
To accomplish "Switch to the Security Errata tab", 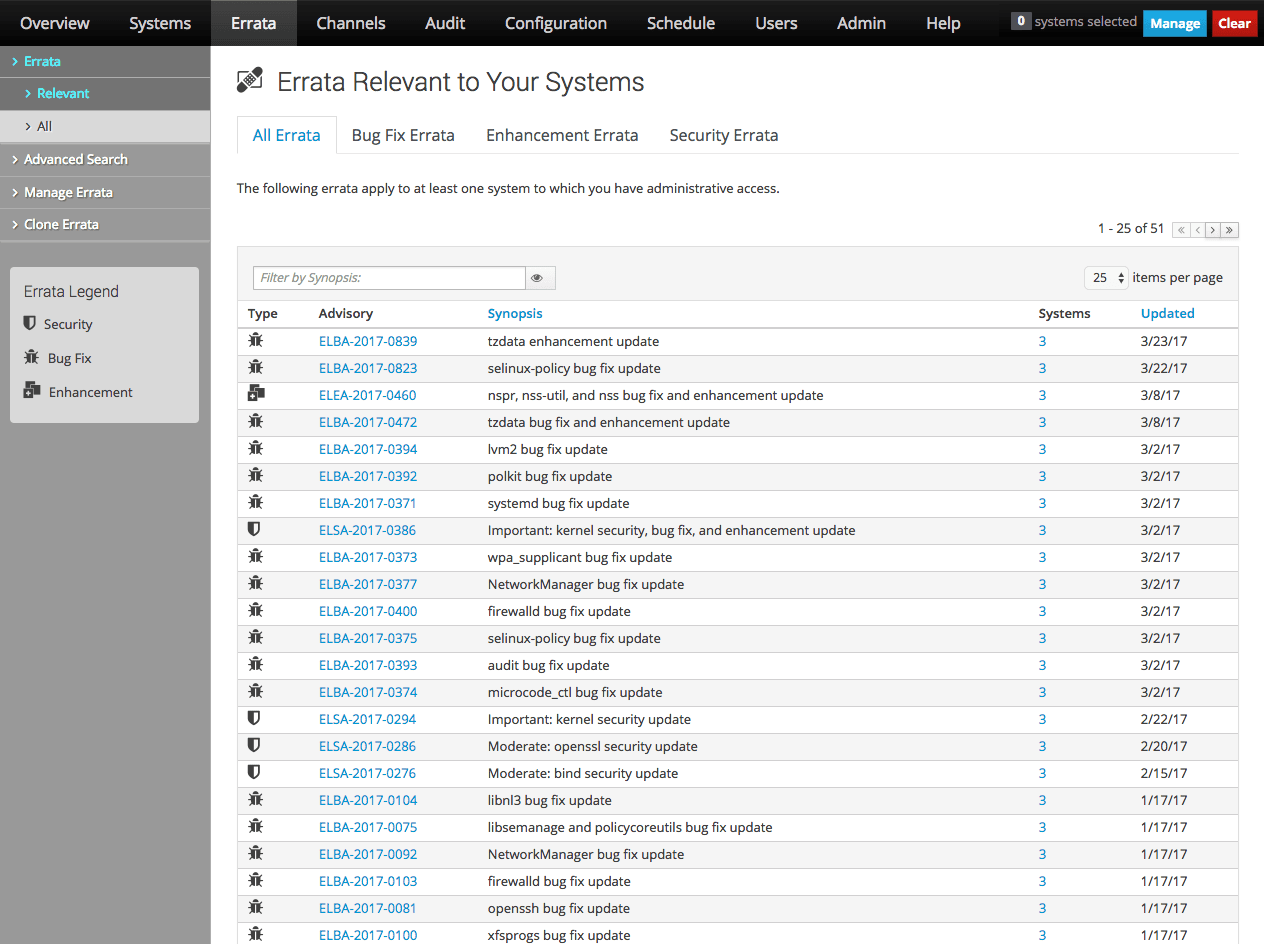I will pyautogui.click(x=724, y=135).
